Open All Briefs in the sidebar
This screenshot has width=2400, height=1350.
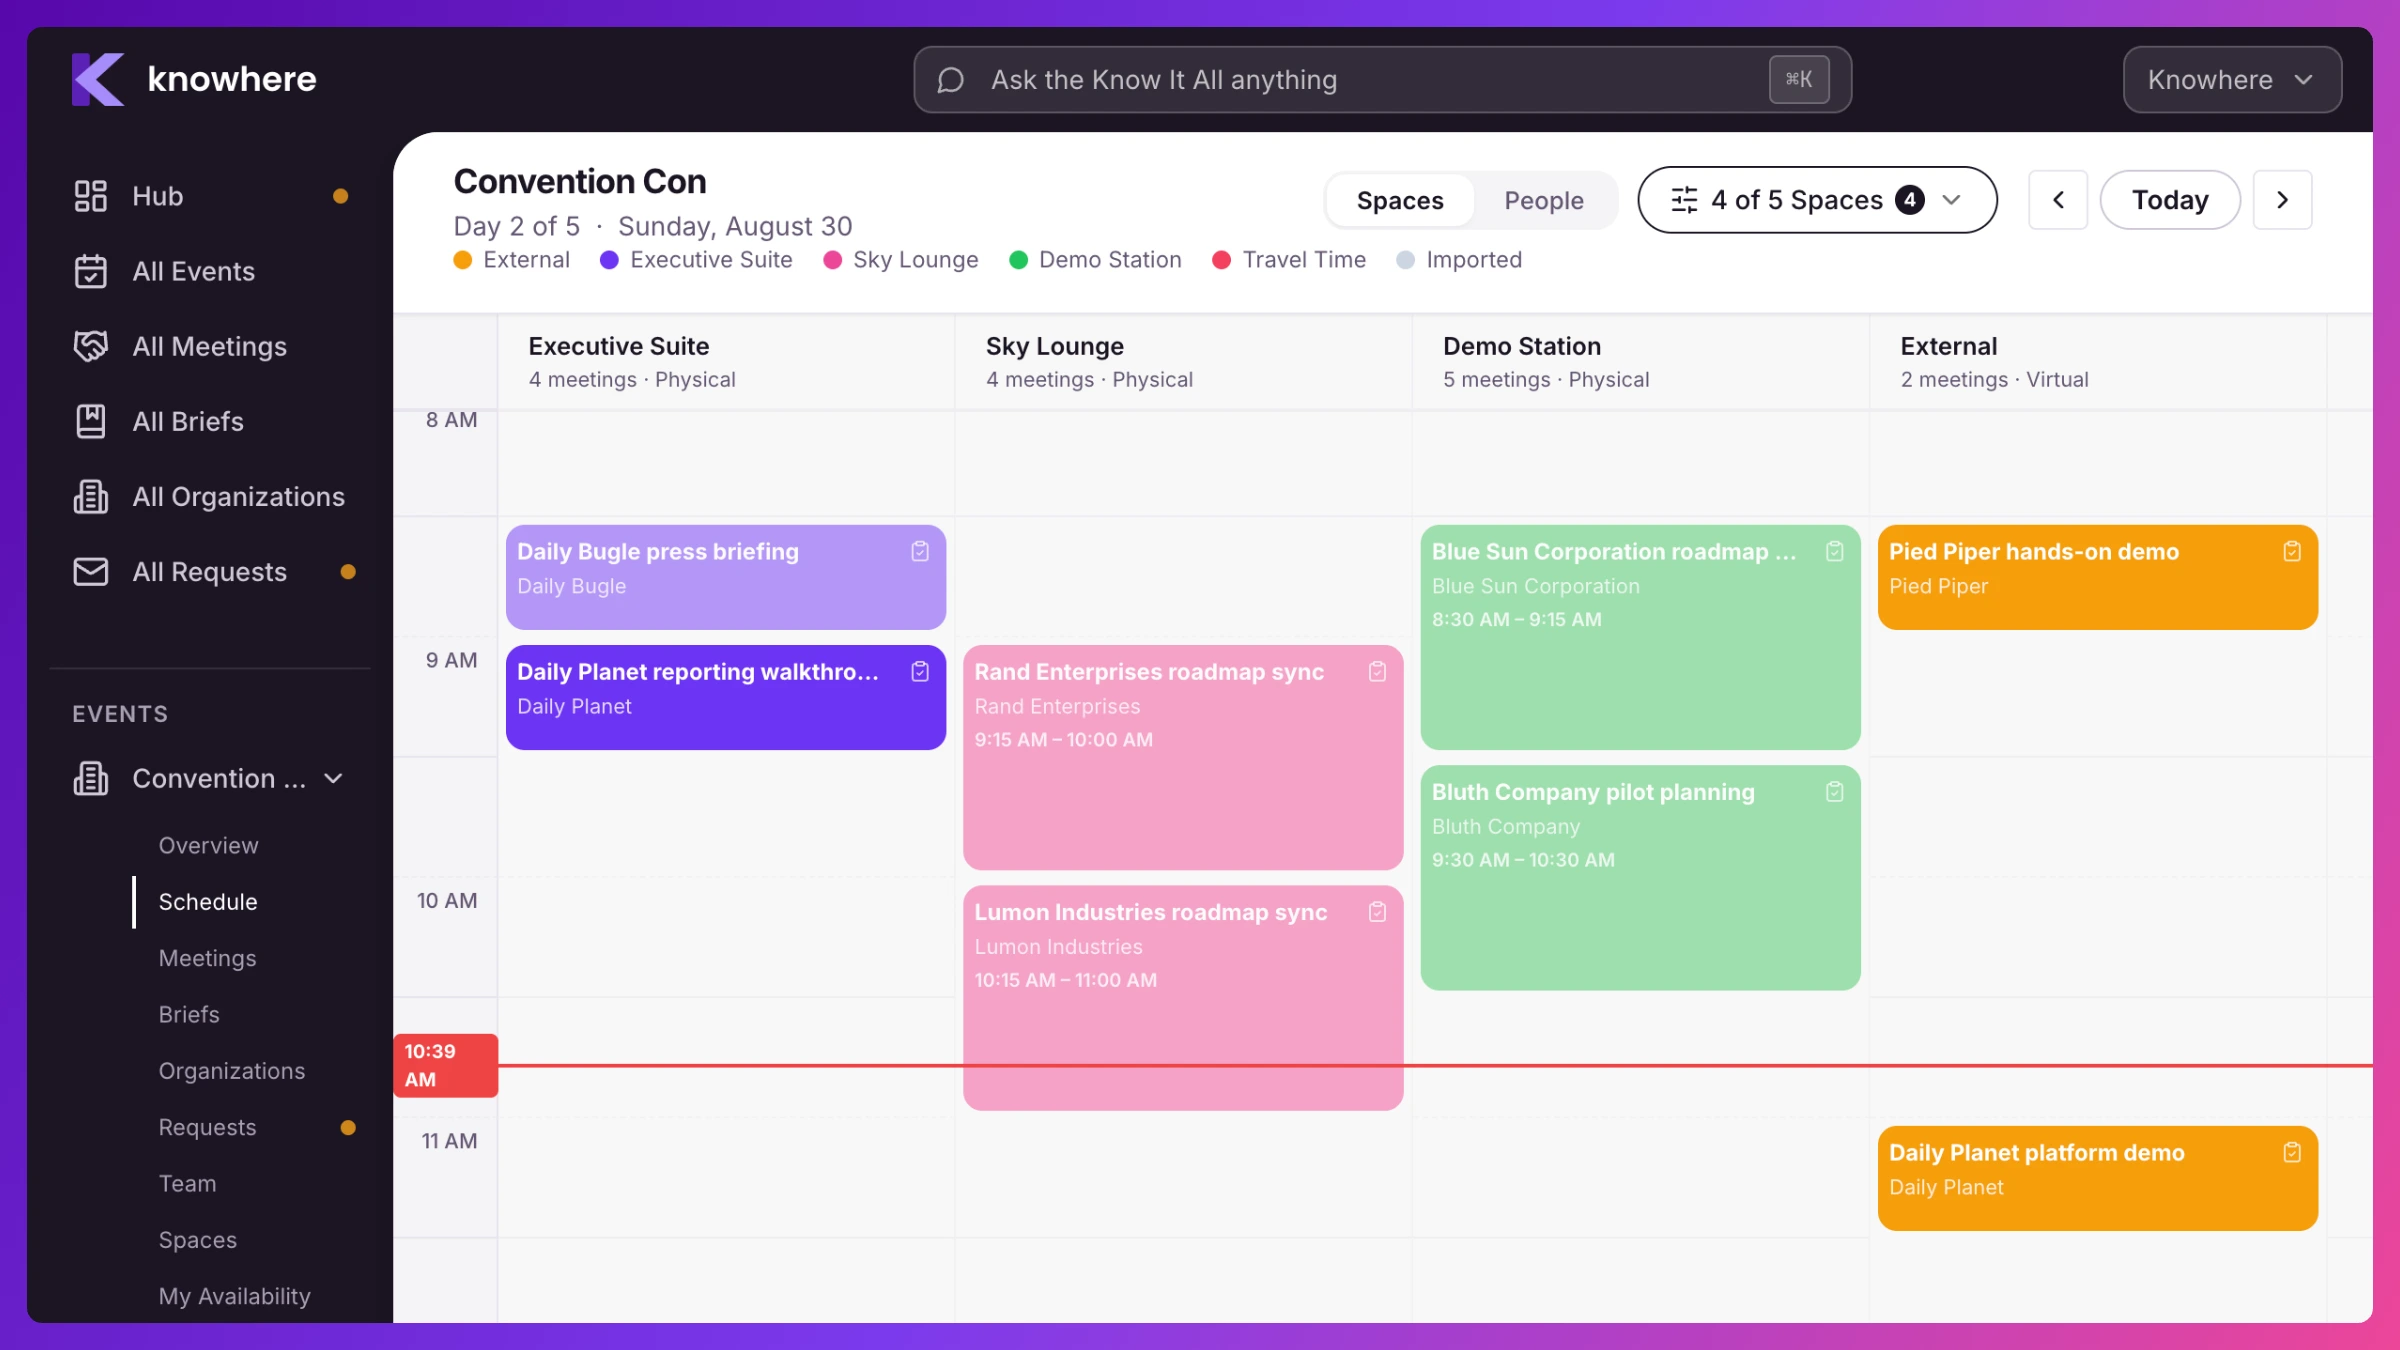pyautogui.click(x=210, y=421)
